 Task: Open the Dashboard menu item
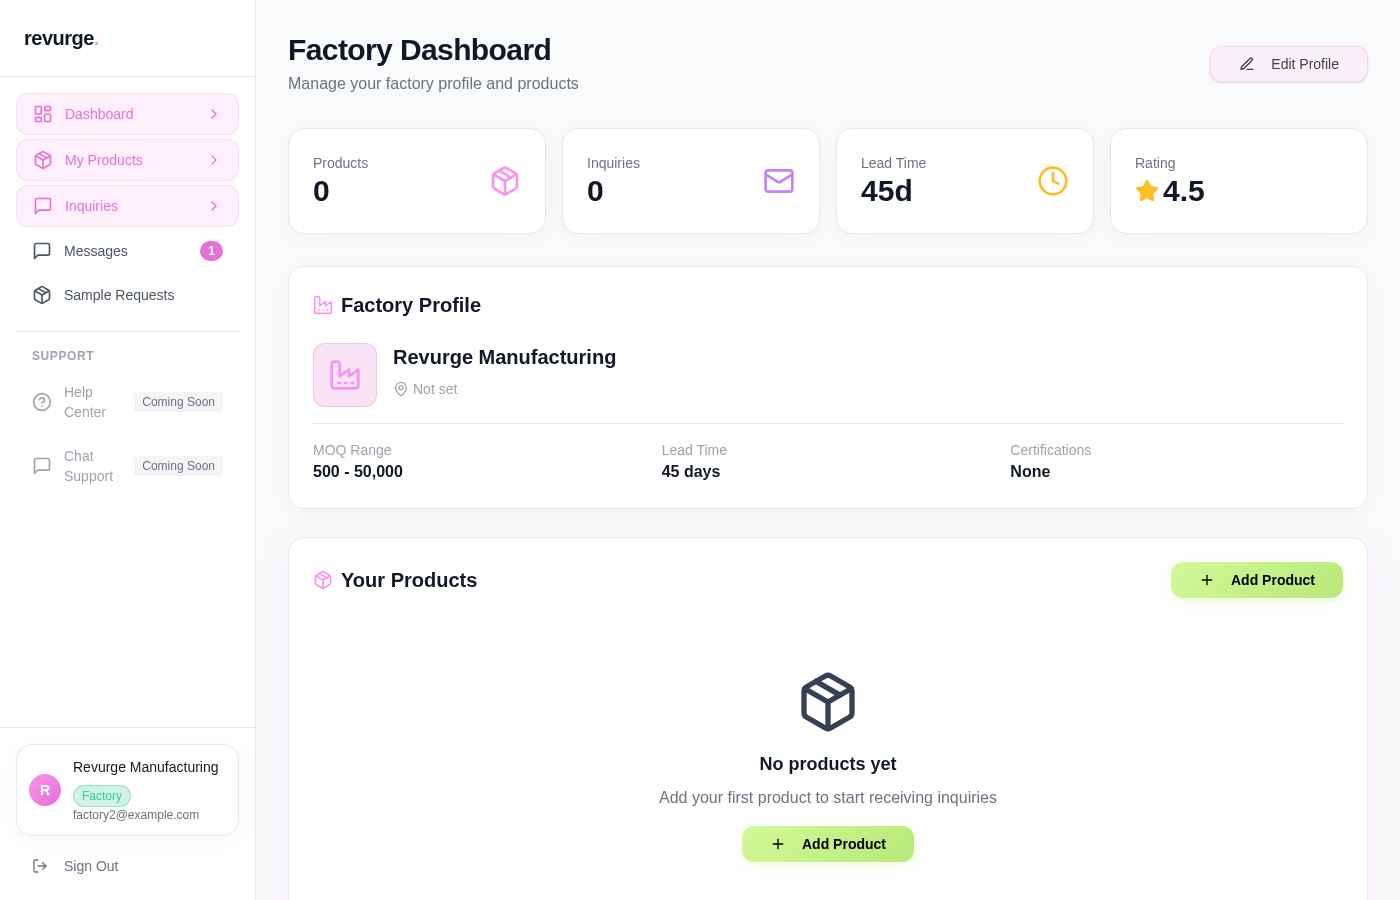127,114
